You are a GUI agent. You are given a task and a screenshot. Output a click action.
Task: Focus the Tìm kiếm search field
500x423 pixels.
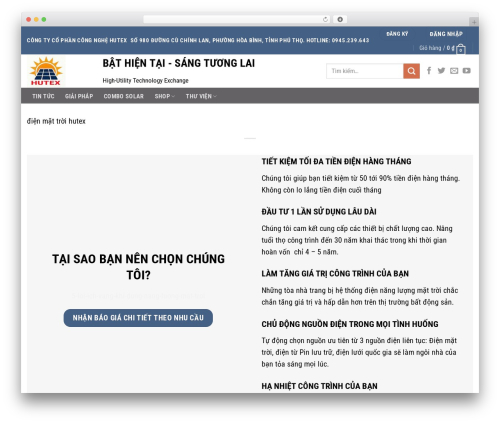[x=365, y=71]
